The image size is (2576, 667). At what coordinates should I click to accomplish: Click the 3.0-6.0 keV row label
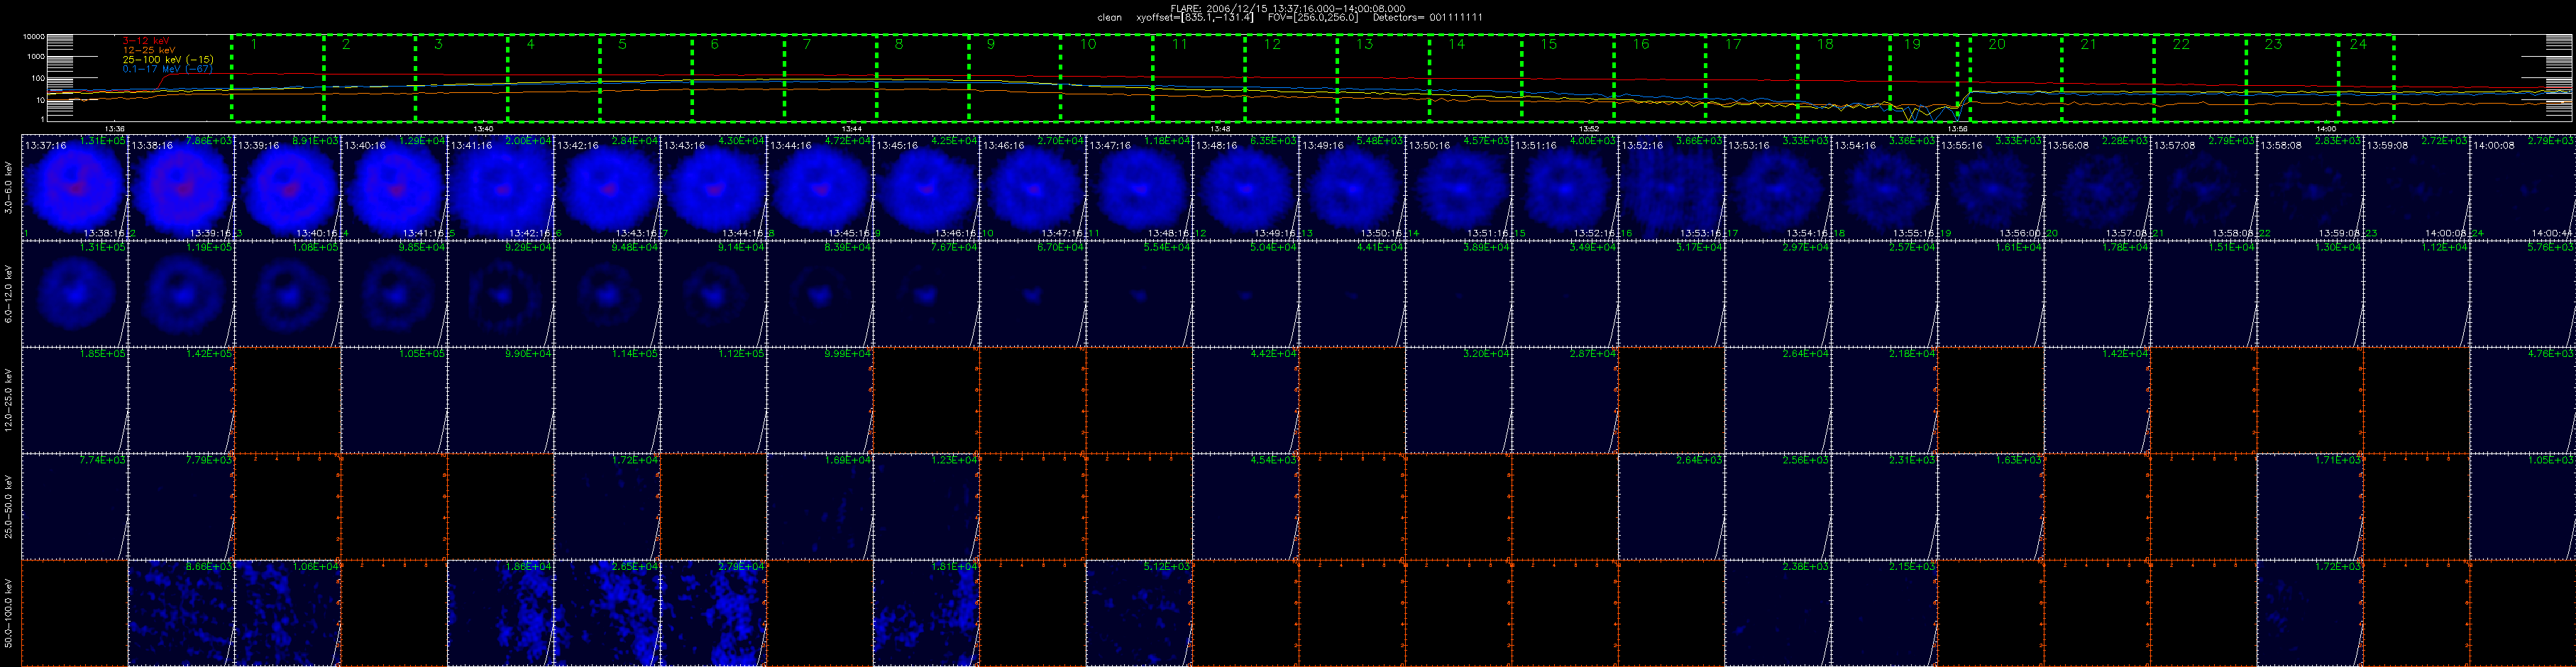click(9, 187)
